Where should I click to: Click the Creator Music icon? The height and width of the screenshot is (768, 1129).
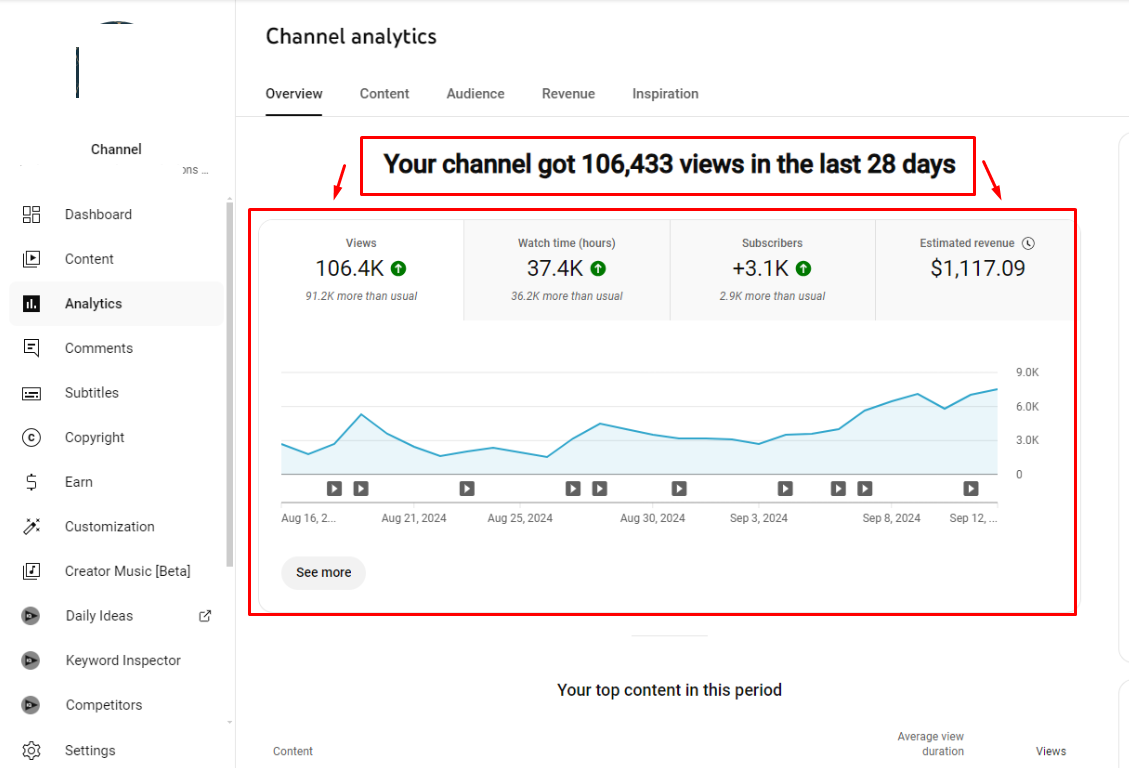click(x=31, y=571)
